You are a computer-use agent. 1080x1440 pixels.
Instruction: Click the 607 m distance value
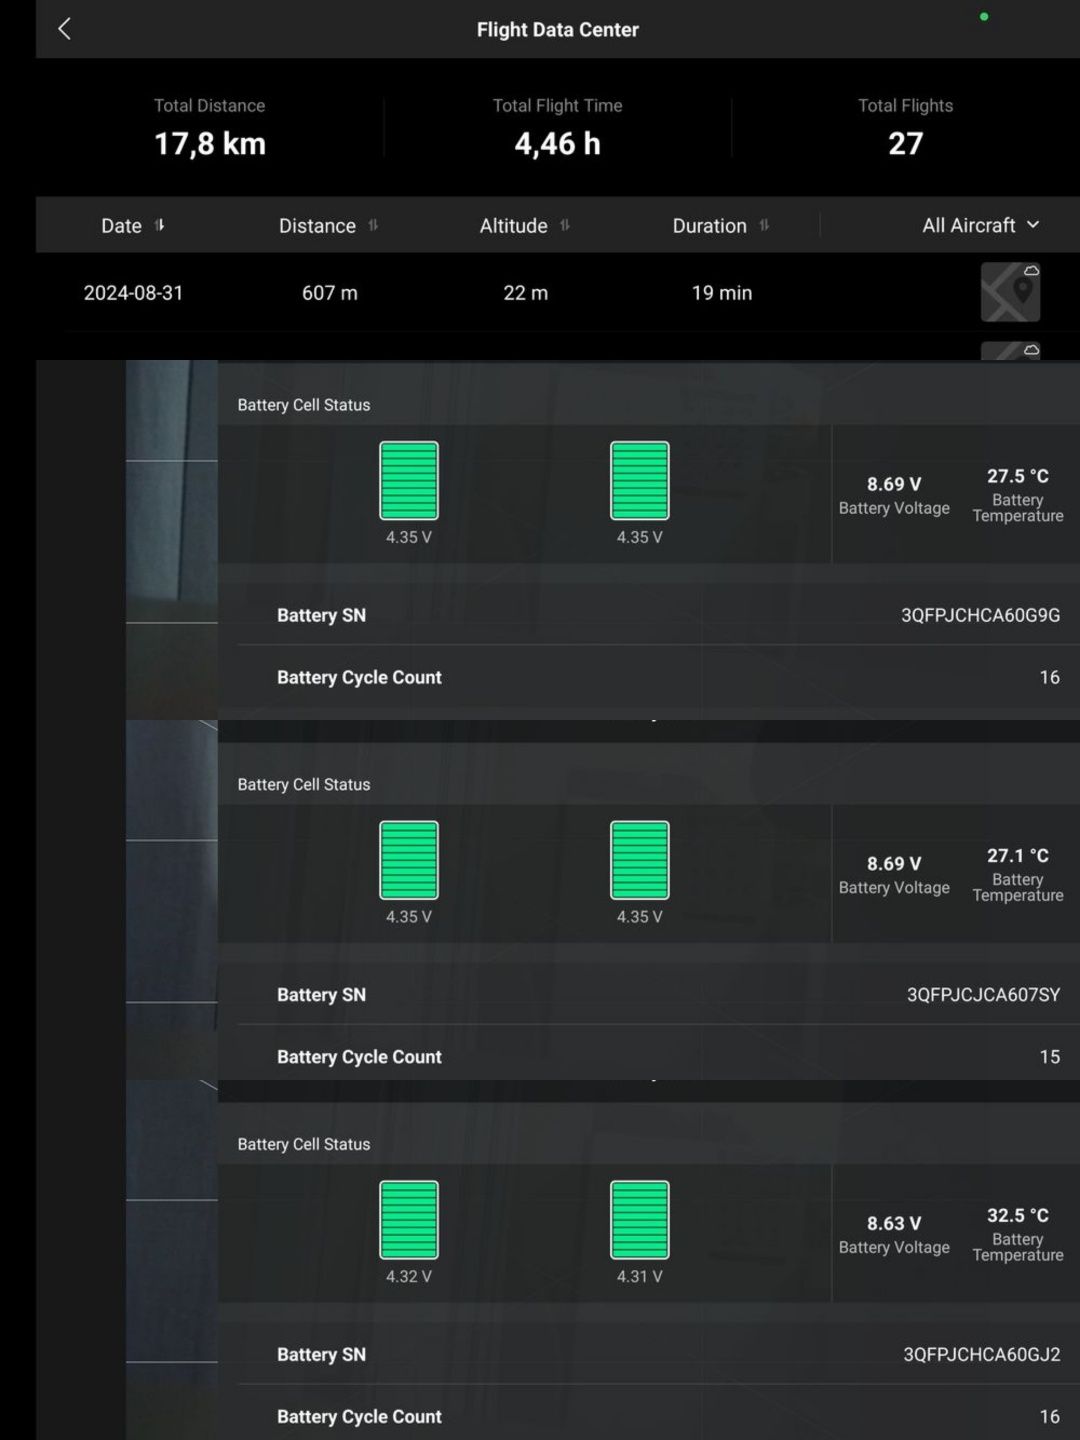tap(330, 293)
